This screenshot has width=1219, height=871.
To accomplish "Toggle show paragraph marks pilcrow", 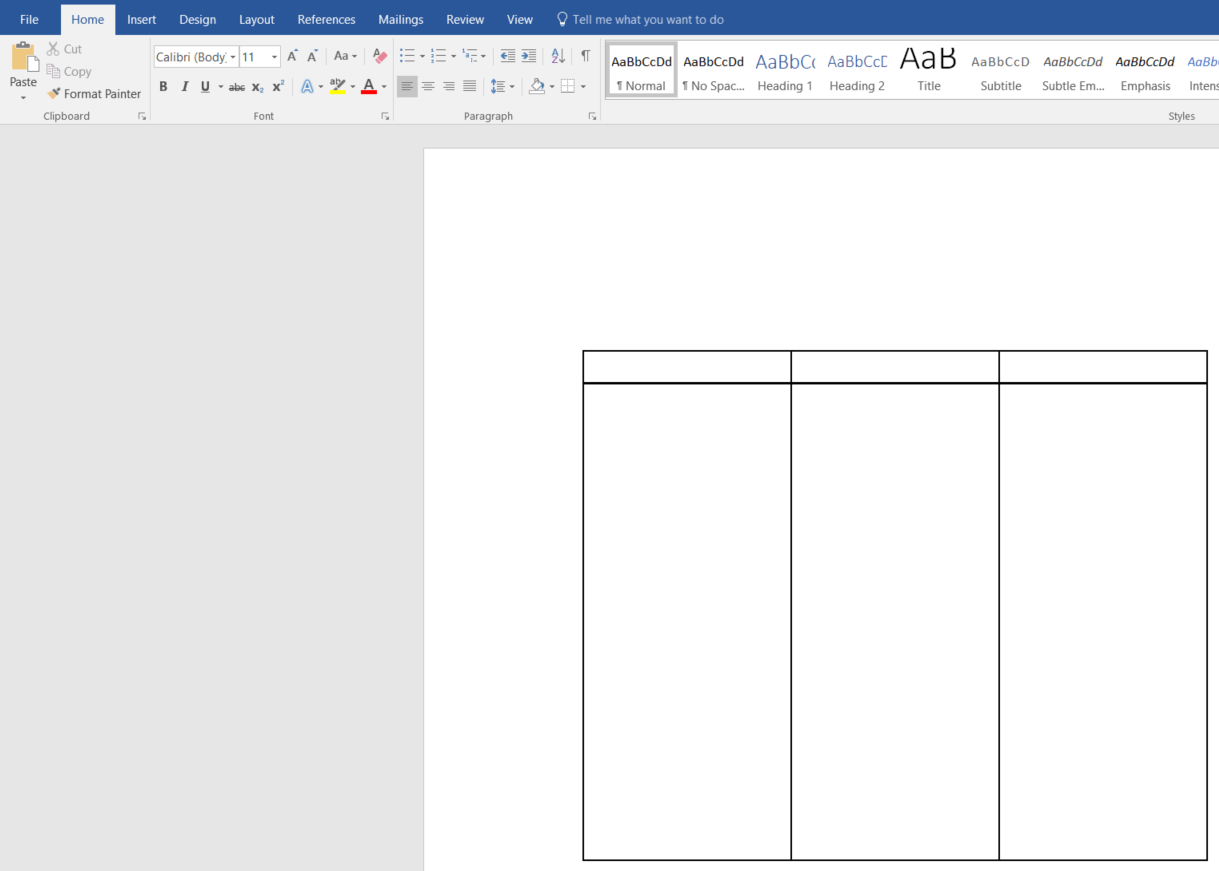I will (x=585, y=57).
